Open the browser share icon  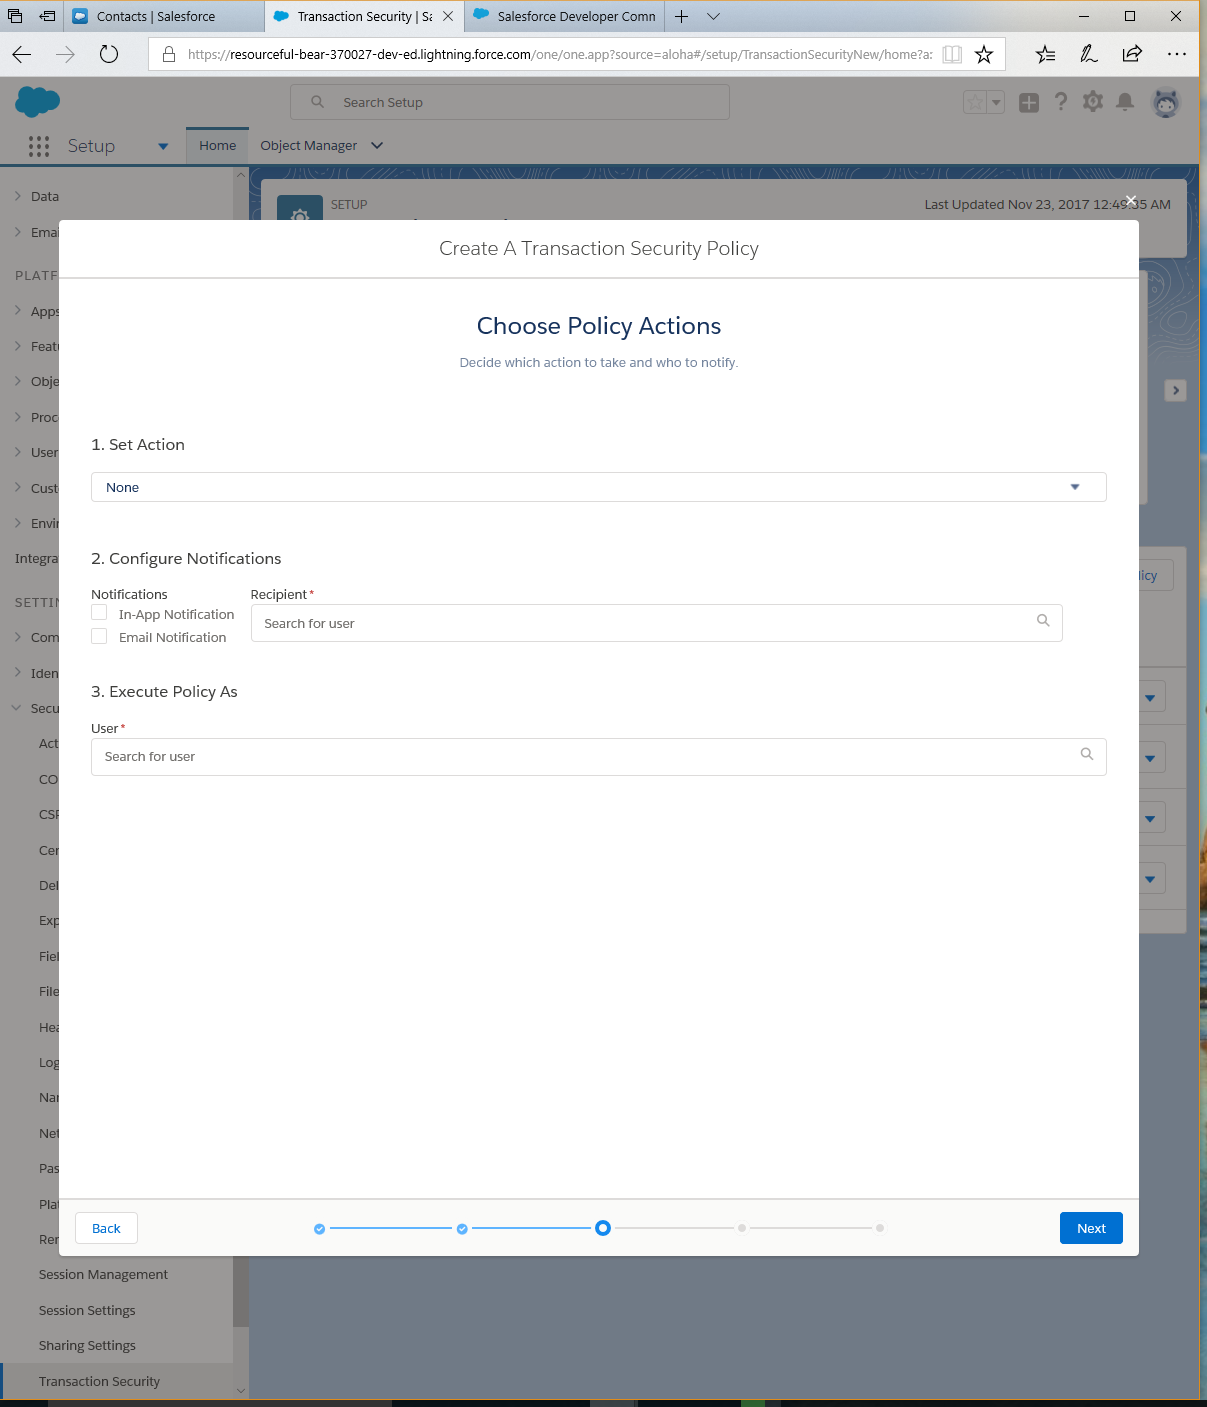coord(1132,54)
